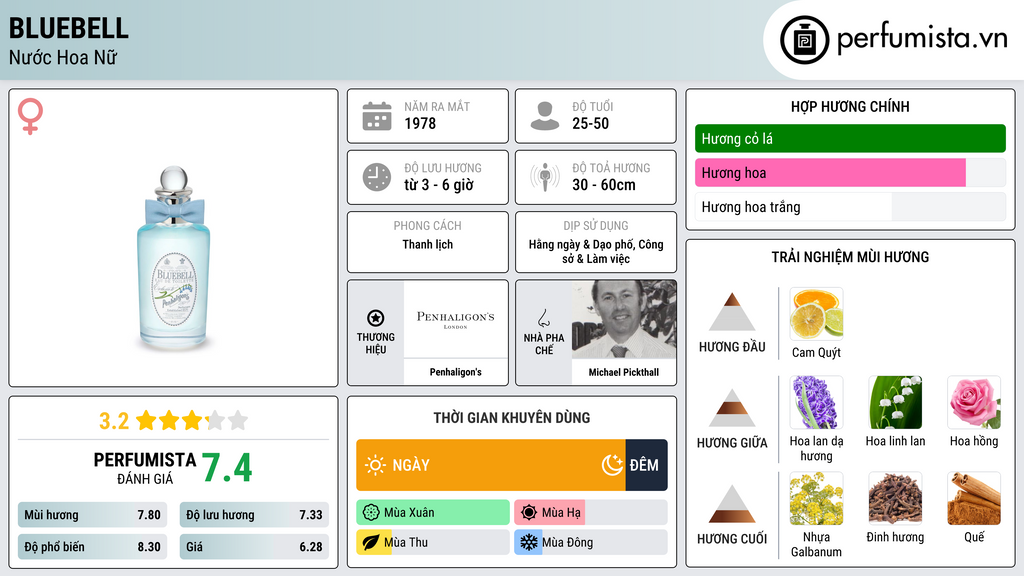The image size is (1024, 576).
Task: Click the star rating next to 3.2
Action: [192, 421]
